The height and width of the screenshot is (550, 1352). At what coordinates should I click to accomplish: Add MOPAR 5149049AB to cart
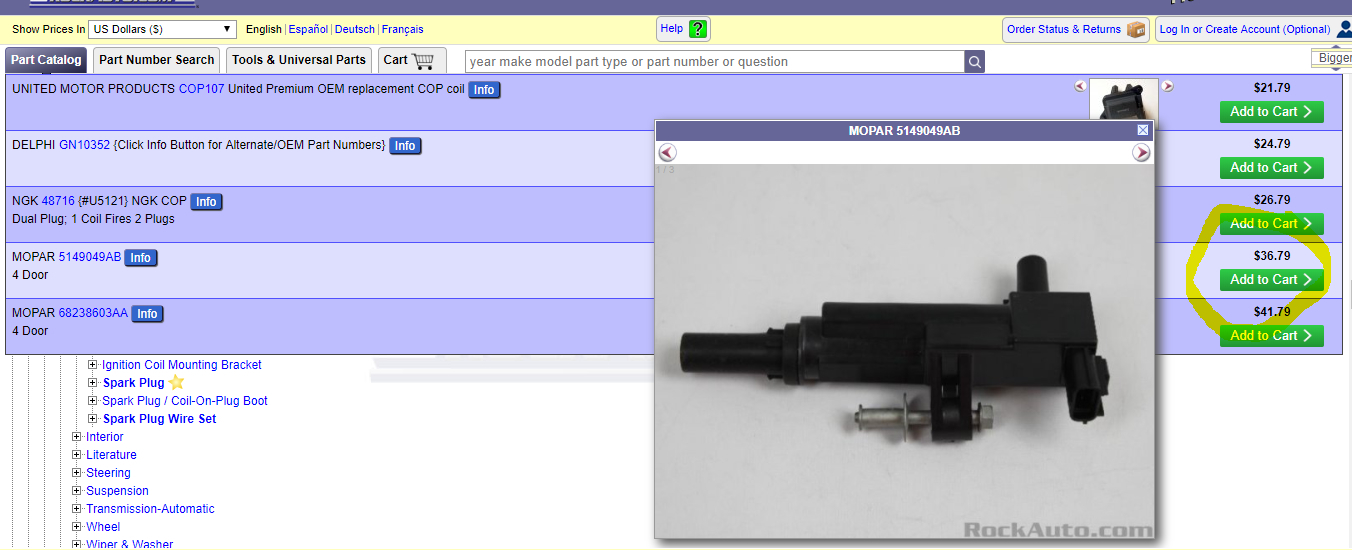pos(1271,280)
